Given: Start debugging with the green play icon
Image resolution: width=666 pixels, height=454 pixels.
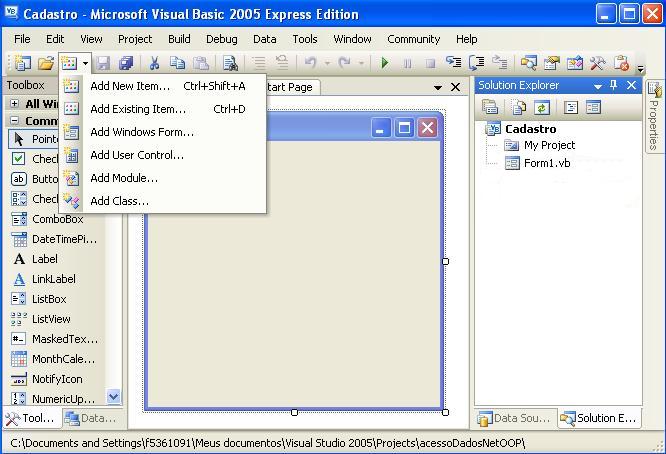Looking at the screenshot, I should [385, 63].
